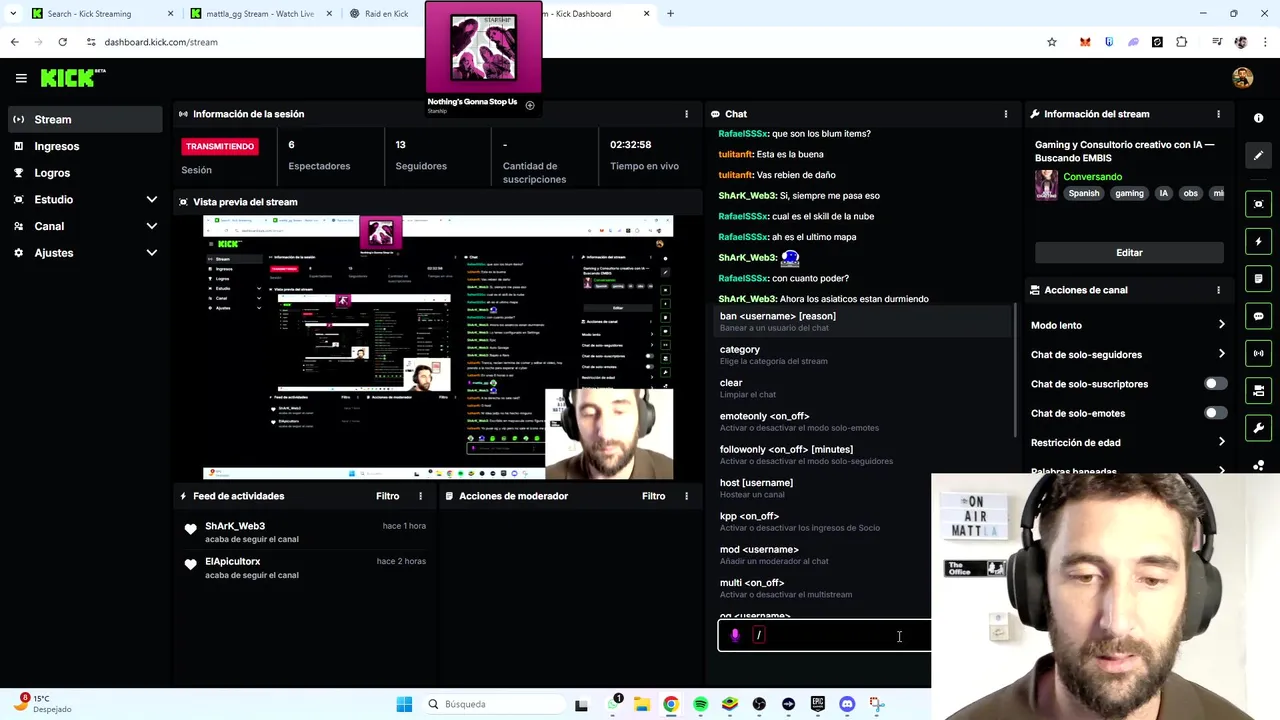Viewport: 1280px width, 720px height.
Task: Click the purple emote icon in chat input
Action: 735,635
